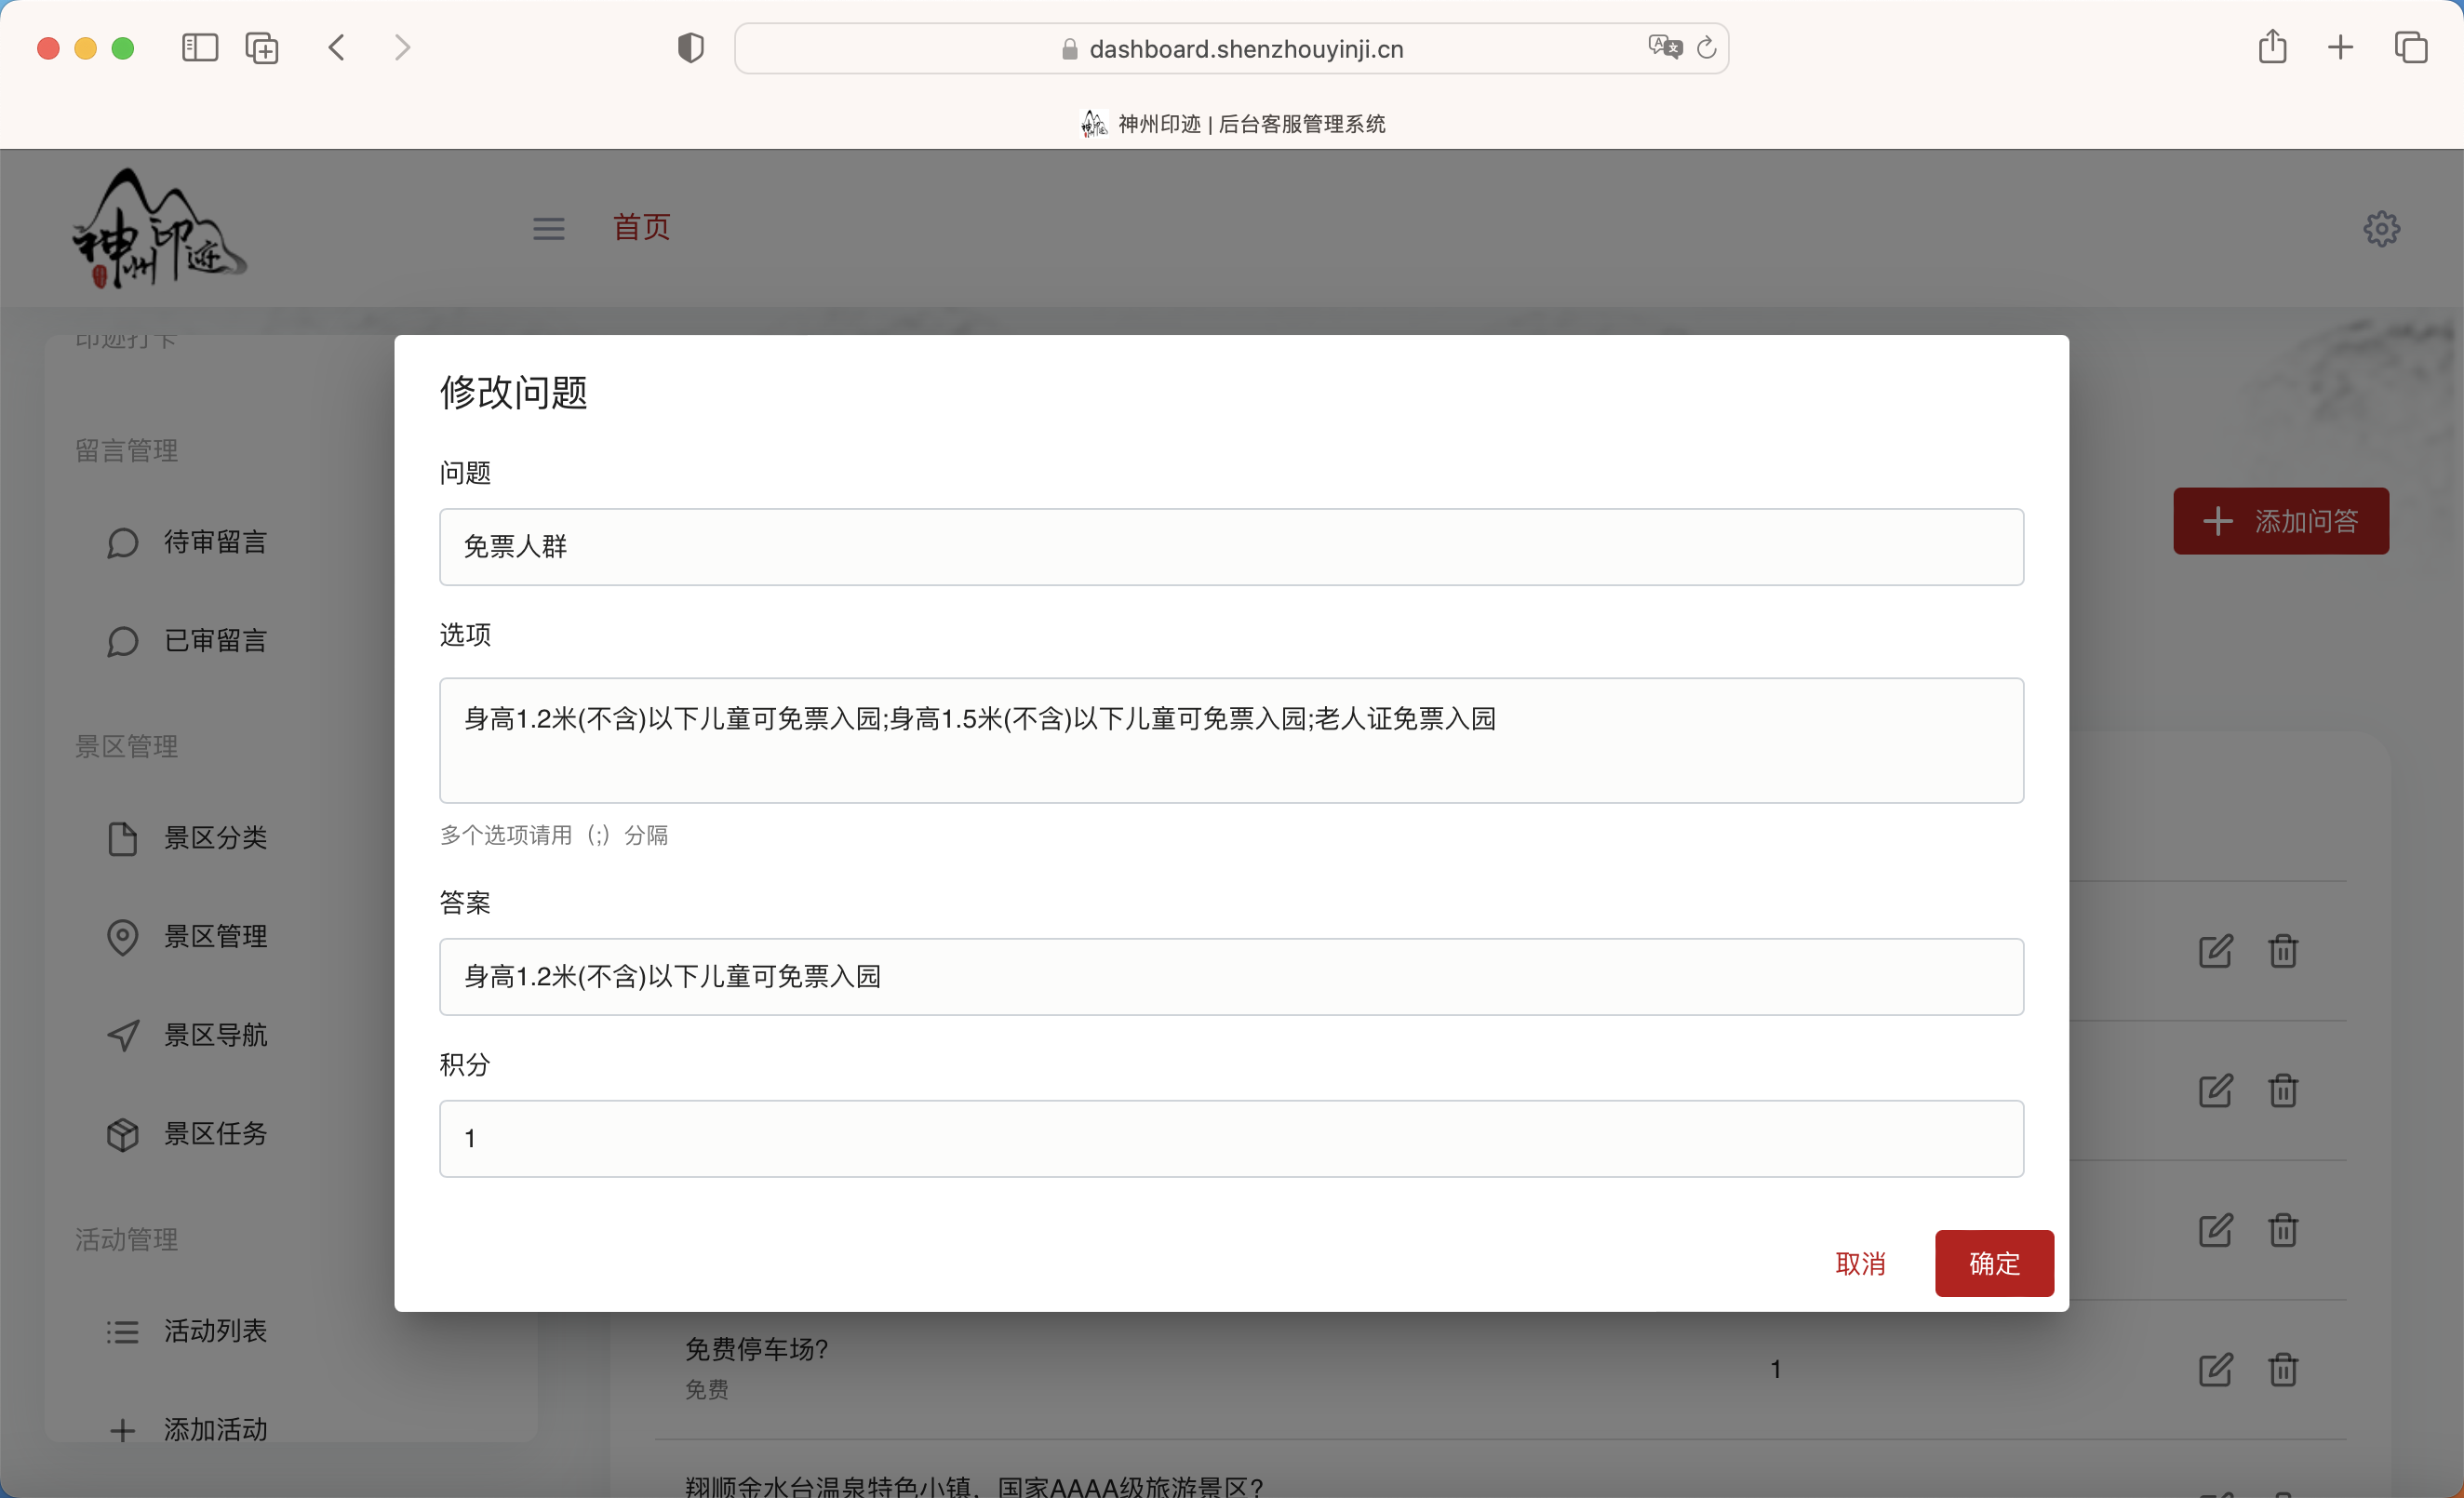Open a new tab with plus icon
The image size is (2464, 1498).
[2340, 47]
